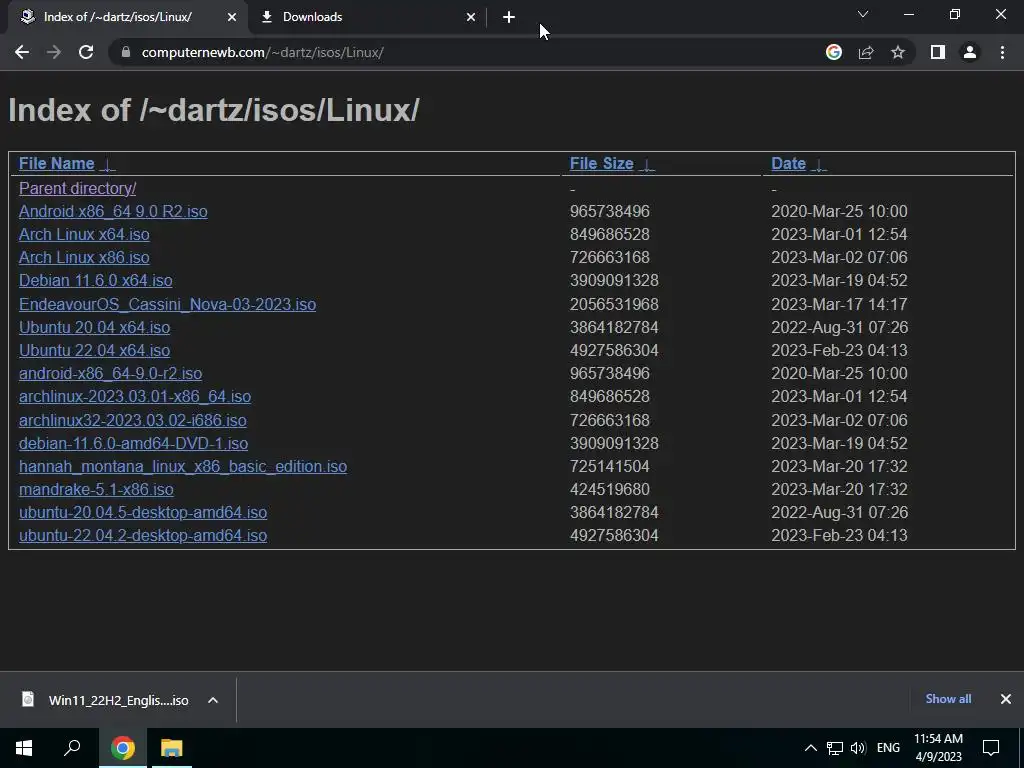Click the Index of /~dartz/isos/Linux/ heading
The image size is (1024, 768).
(214, 110)
